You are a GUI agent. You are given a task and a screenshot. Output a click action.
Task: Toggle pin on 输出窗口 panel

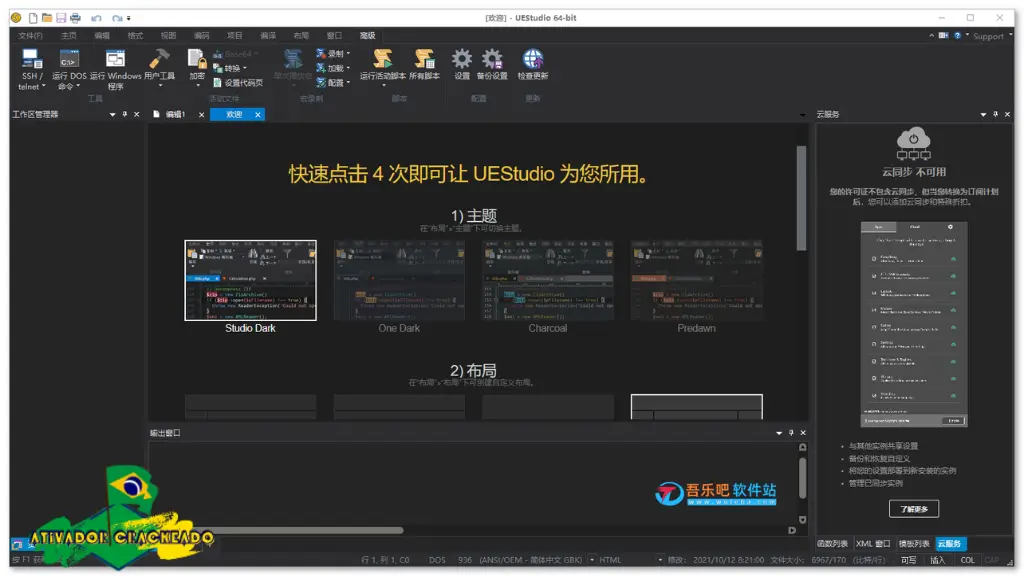791,433
